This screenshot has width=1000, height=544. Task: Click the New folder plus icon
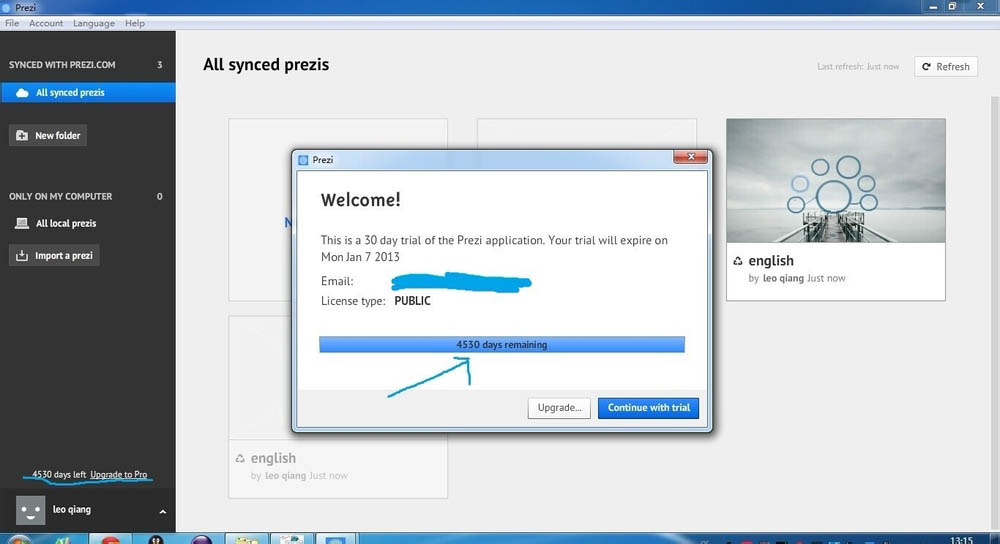[22, 135]
